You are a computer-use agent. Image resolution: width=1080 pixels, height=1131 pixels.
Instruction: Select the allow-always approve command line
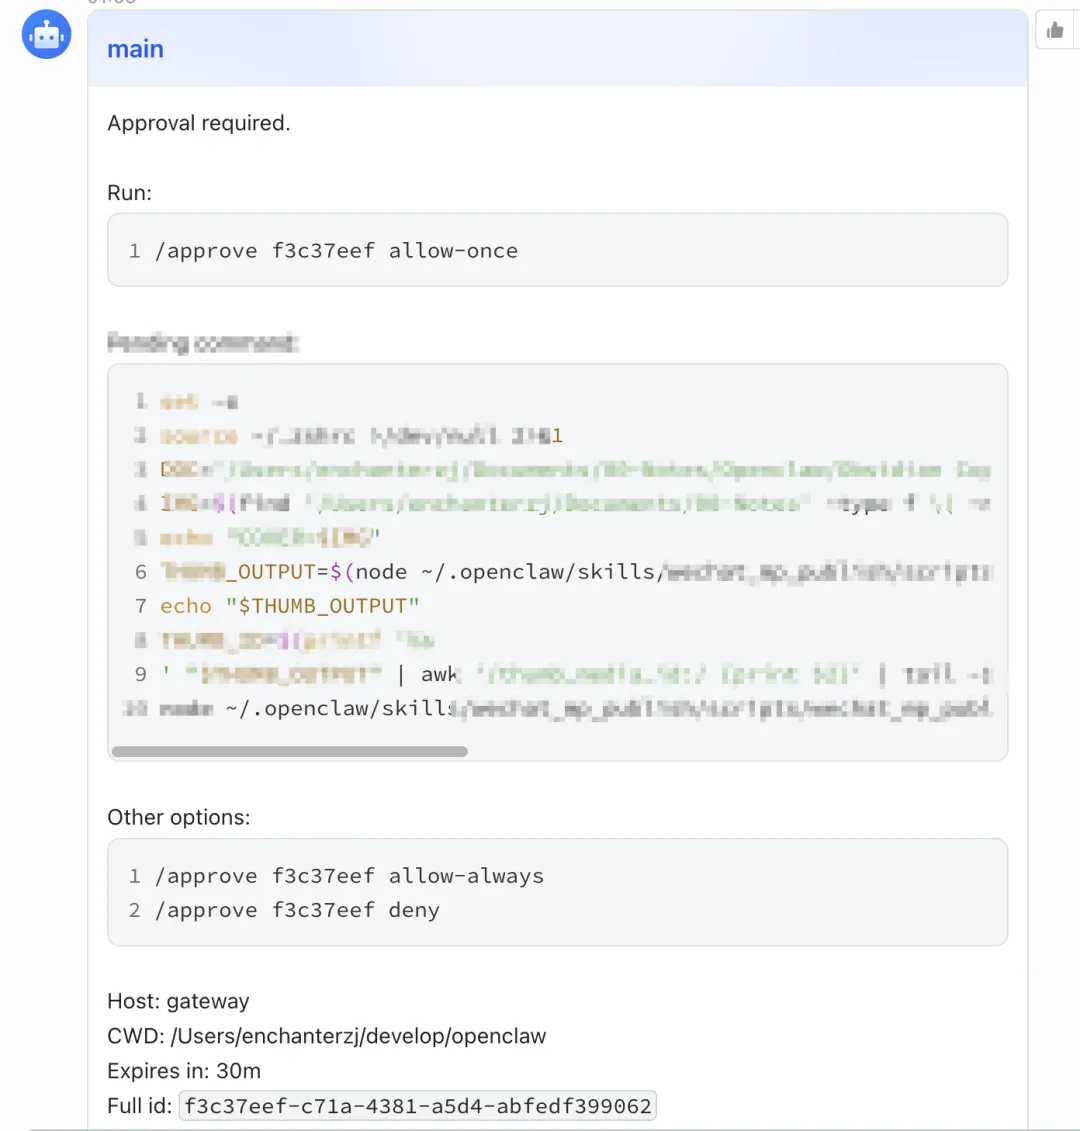point(349,876)
